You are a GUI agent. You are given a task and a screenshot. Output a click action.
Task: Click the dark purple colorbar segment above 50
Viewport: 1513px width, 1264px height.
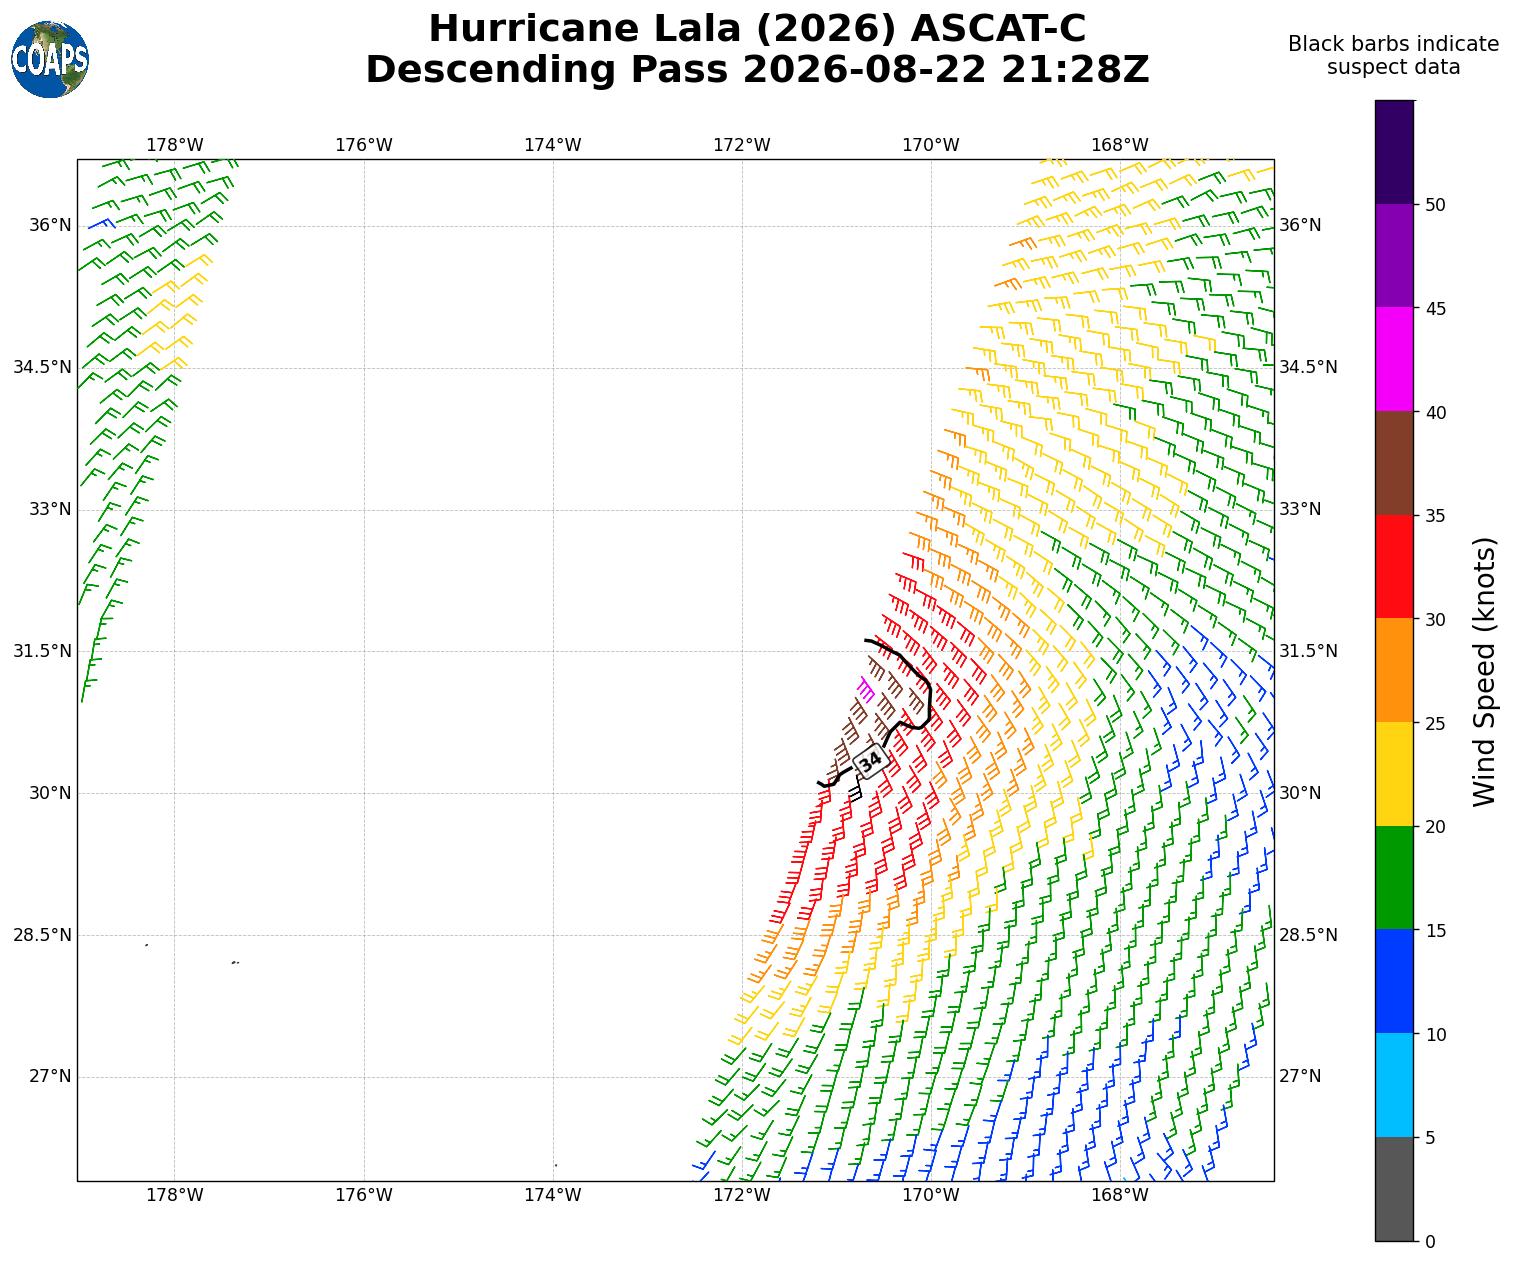click(1395, 152)
